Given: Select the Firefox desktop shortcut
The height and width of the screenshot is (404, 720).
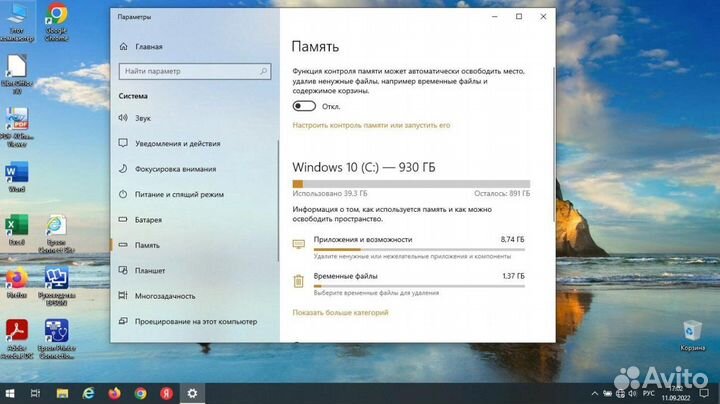Looking at the screenshot, I should tap(17, 282).
